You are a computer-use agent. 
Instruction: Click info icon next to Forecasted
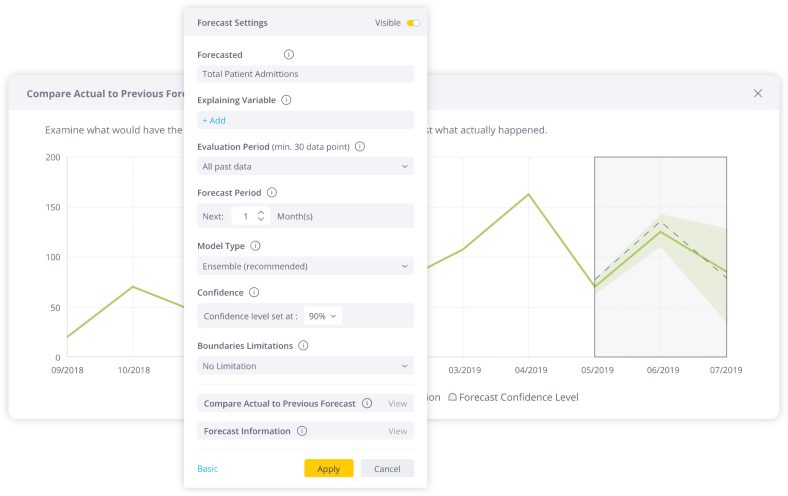click(x=288, y=54)
